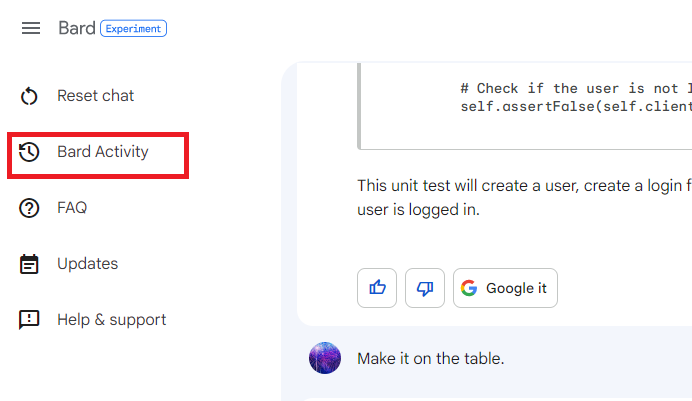Image resolution: width=692 pixels, height=401 pixels.
Task: Open the Updates sidebar entry
Action: [87, 264]
